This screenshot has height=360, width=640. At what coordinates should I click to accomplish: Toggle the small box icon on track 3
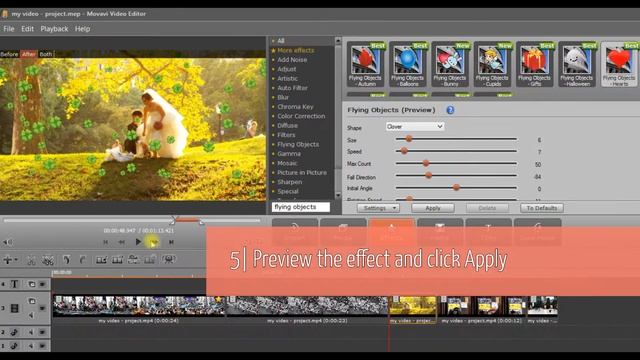click(31, 301)
